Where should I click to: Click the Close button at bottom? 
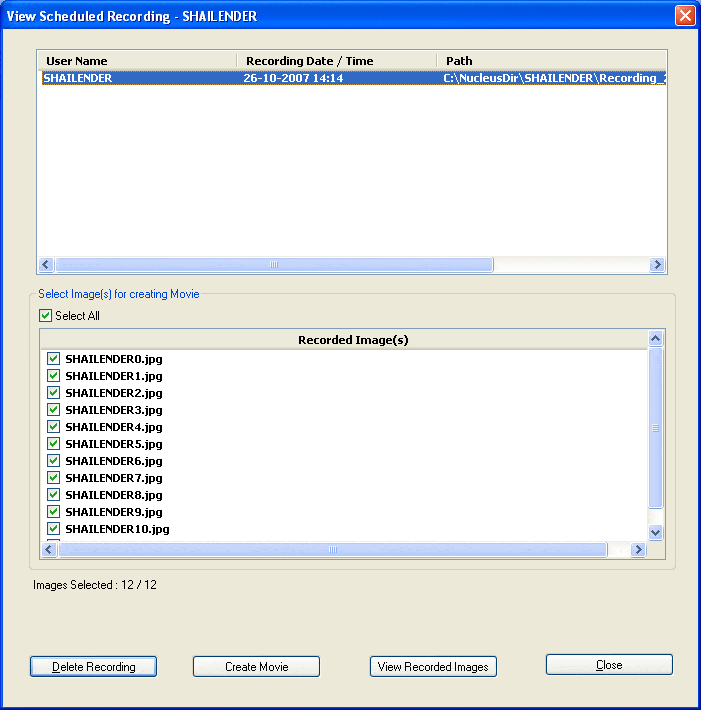(609, 665)
